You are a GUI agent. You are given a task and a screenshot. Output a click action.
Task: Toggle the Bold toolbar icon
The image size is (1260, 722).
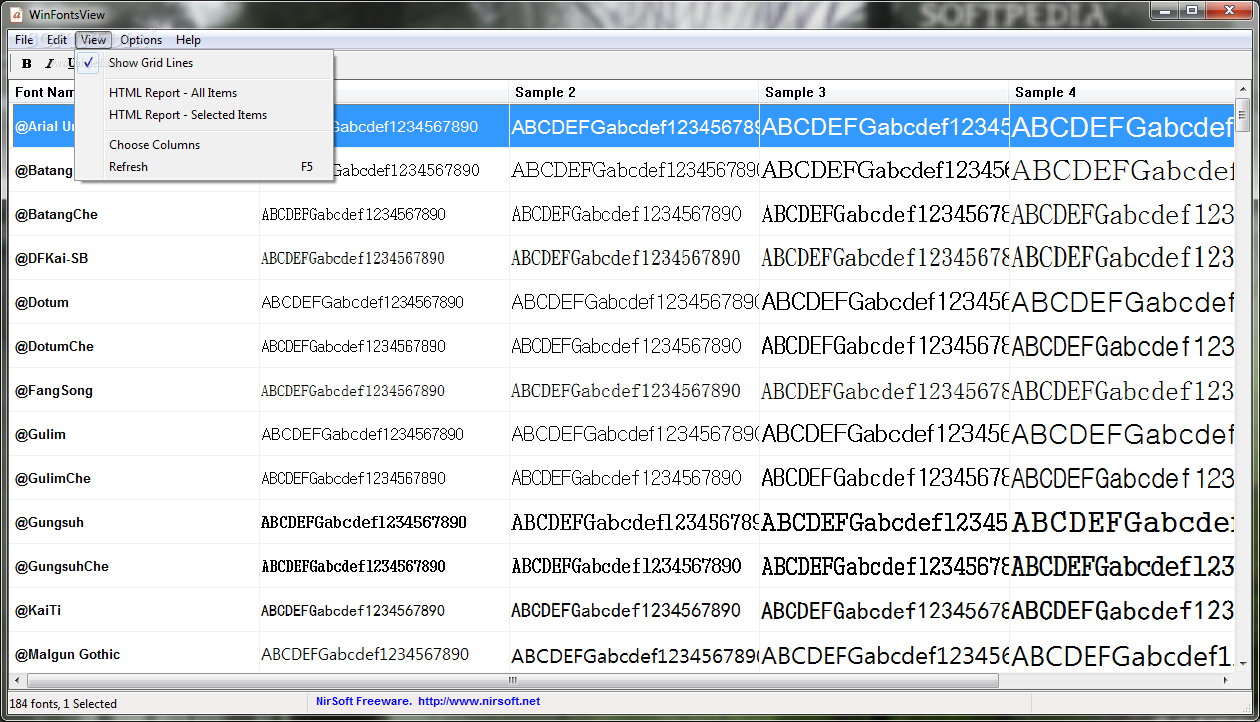[27, 64]
